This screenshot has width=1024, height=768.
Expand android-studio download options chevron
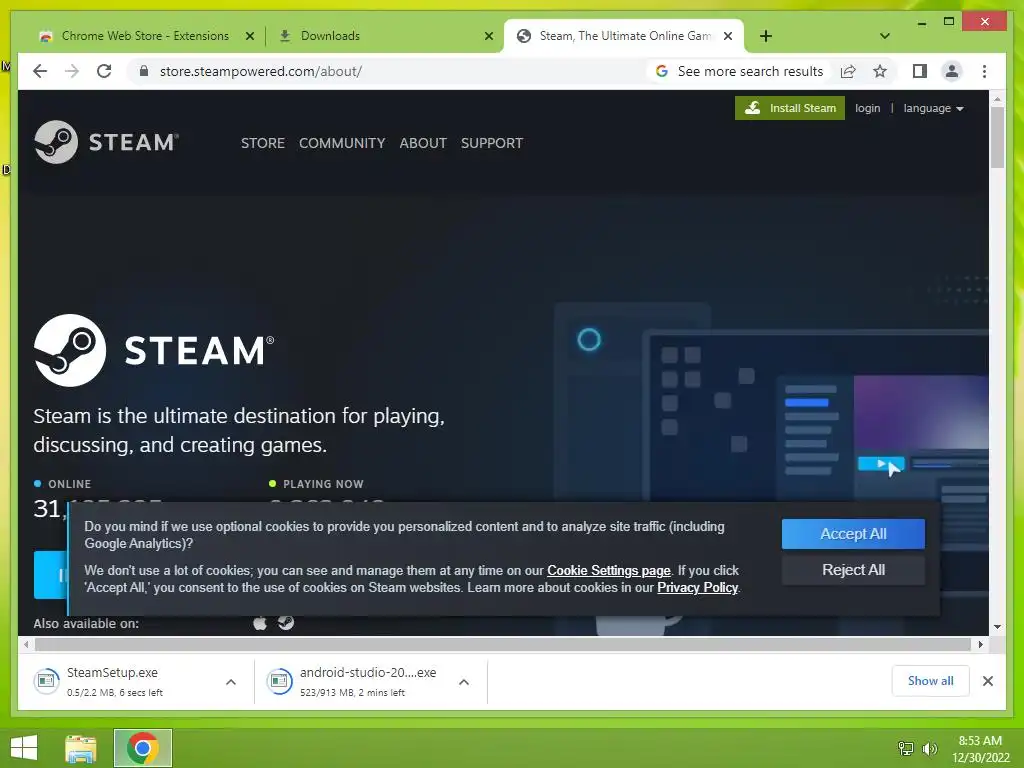click(464, 682)
